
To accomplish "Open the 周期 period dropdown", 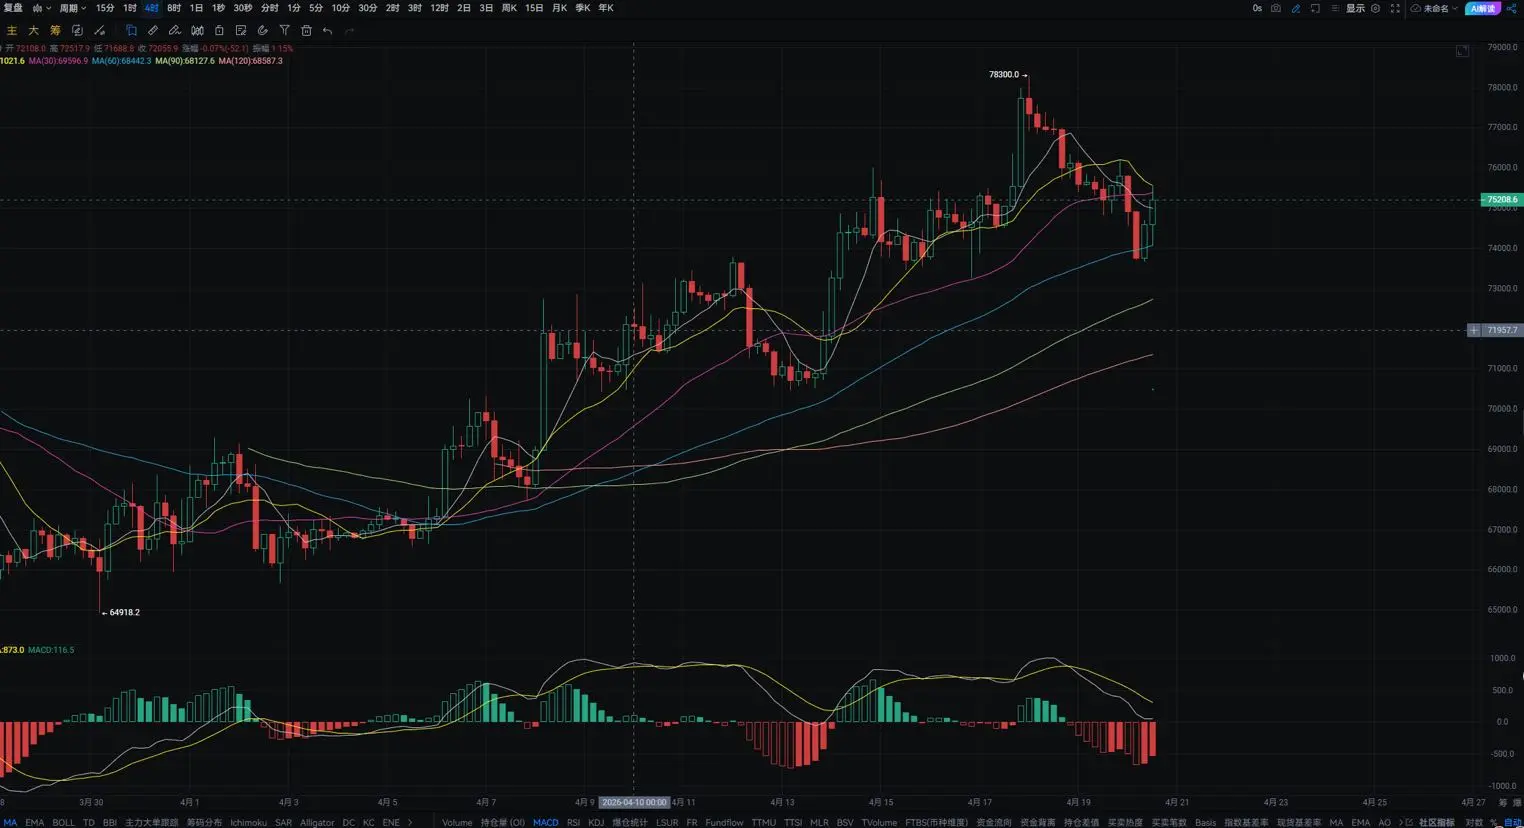I will point(73,8).
